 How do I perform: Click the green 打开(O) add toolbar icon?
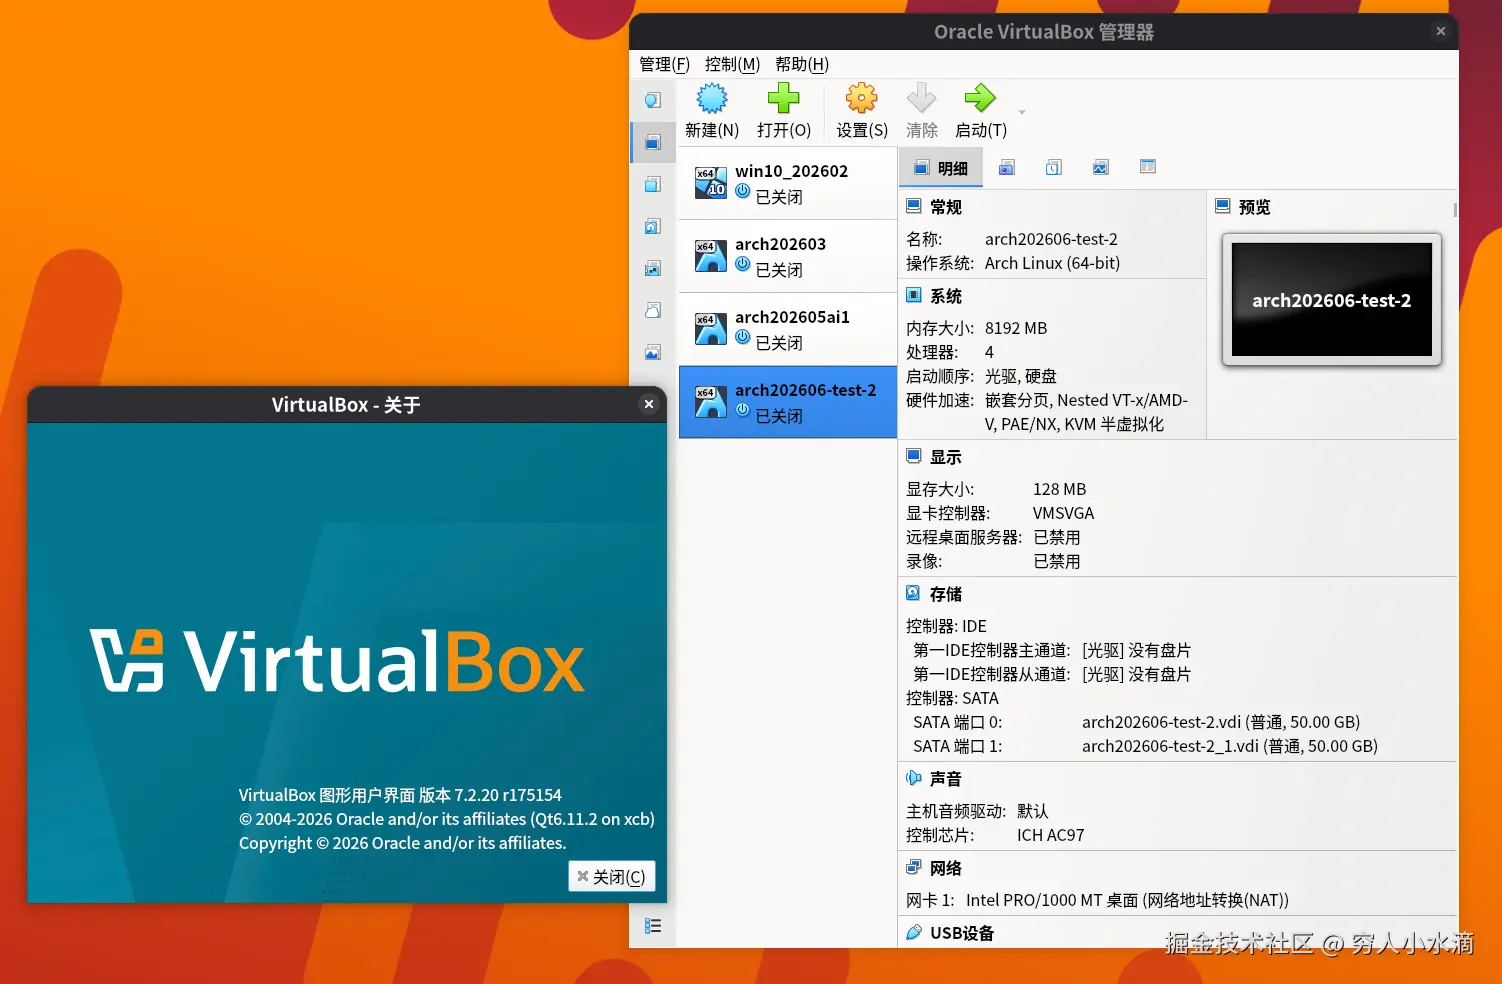pyautogui.click(x=783, y=98)
